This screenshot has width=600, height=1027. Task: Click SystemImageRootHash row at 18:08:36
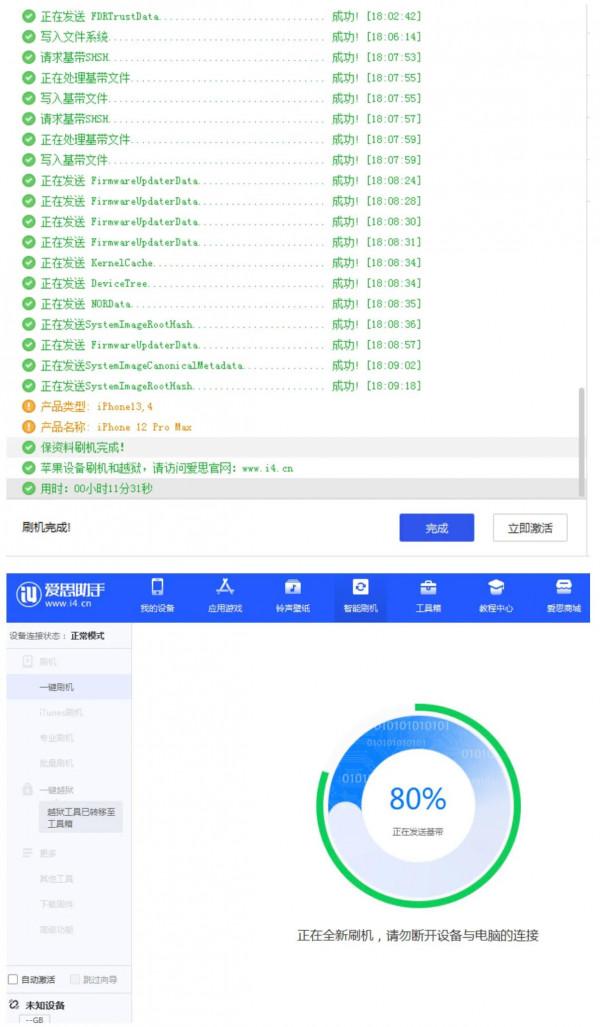click(221, 324)
